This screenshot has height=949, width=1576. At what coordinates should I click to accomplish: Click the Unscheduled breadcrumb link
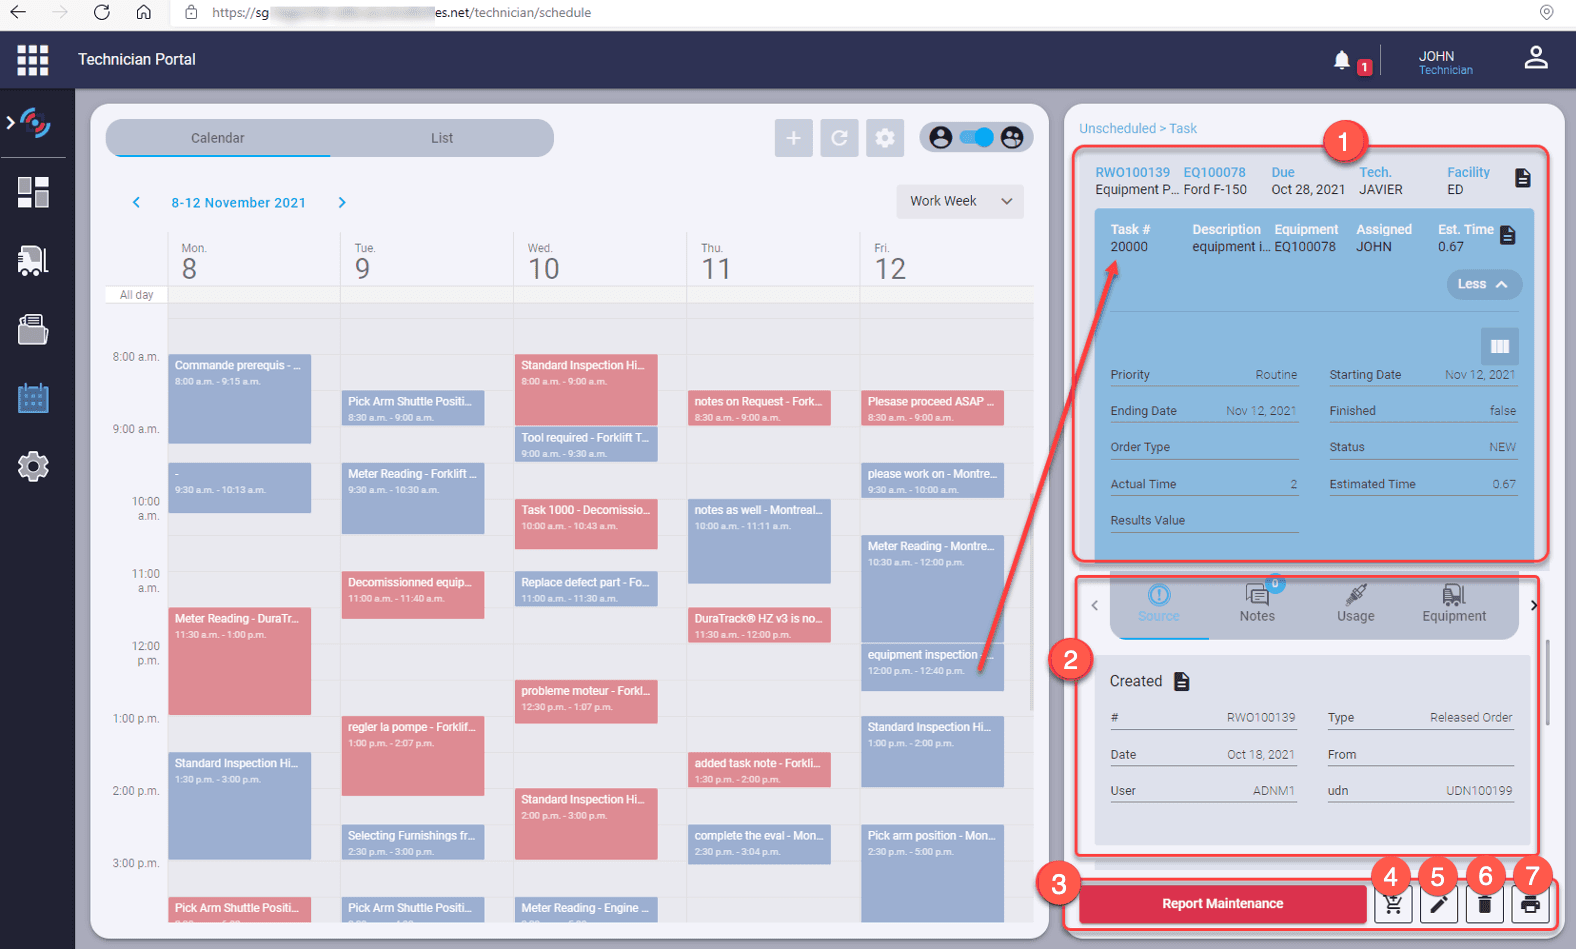pyautogui.click(x=1117, y=129)
